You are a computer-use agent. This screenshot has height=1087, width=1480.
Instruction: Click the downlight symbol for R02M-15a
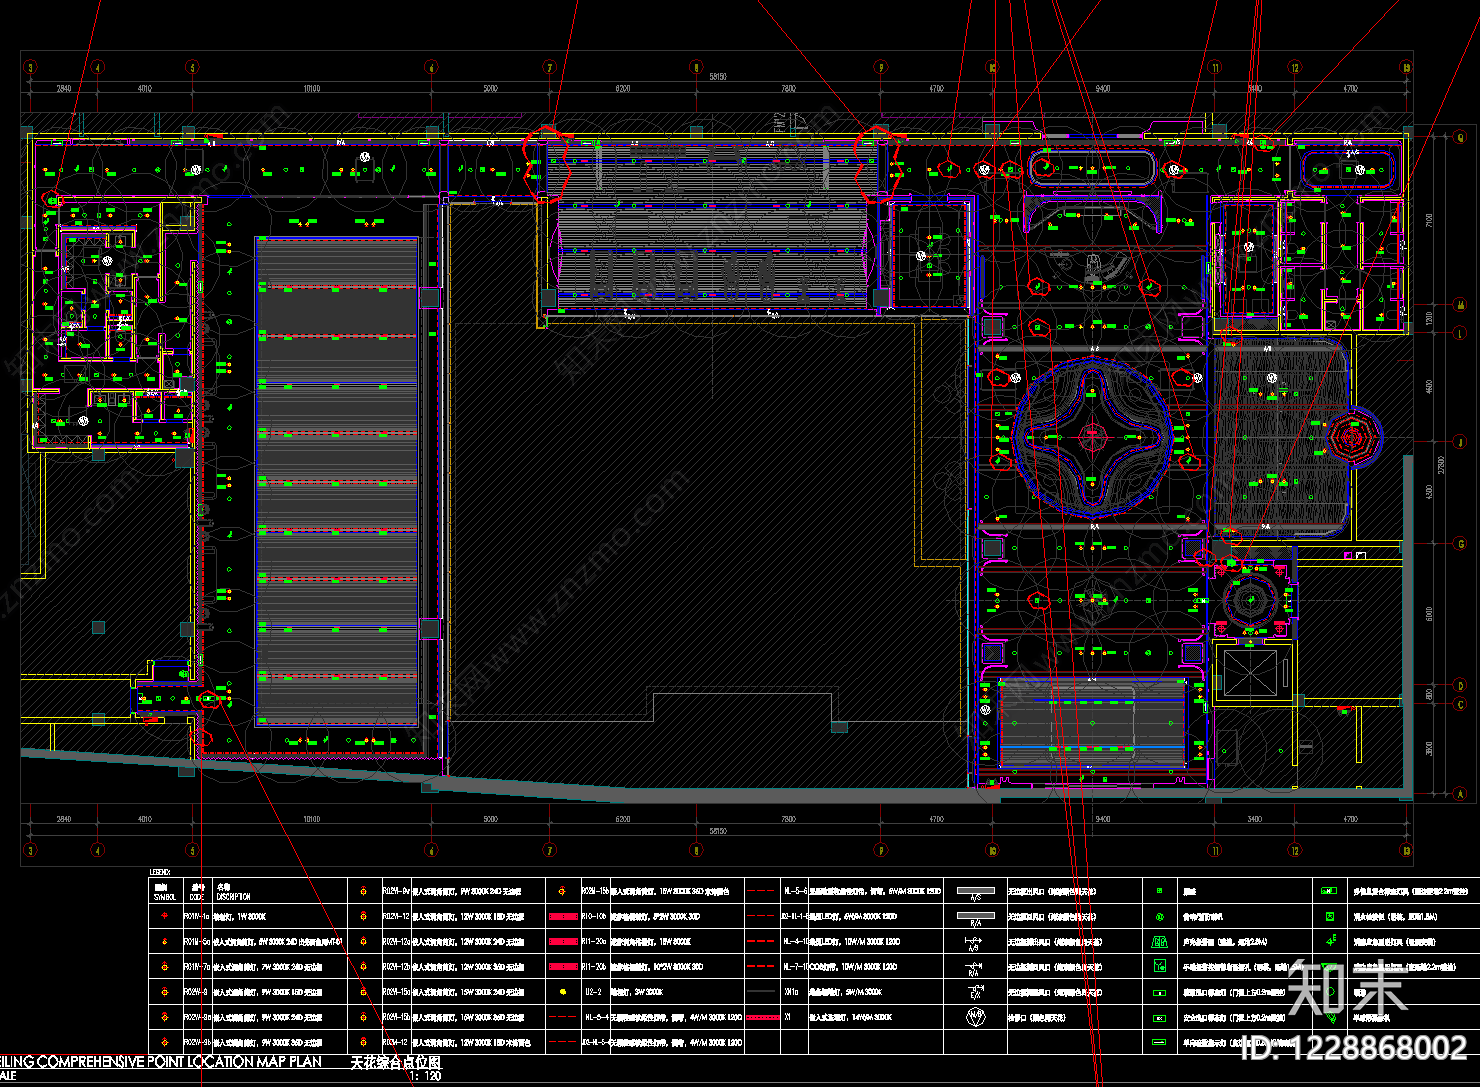[364, 992]
